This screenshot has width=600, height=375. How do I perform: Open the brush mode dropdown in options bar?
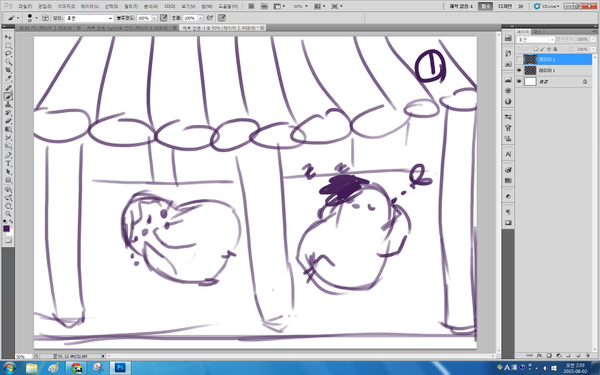coord(89,18)
